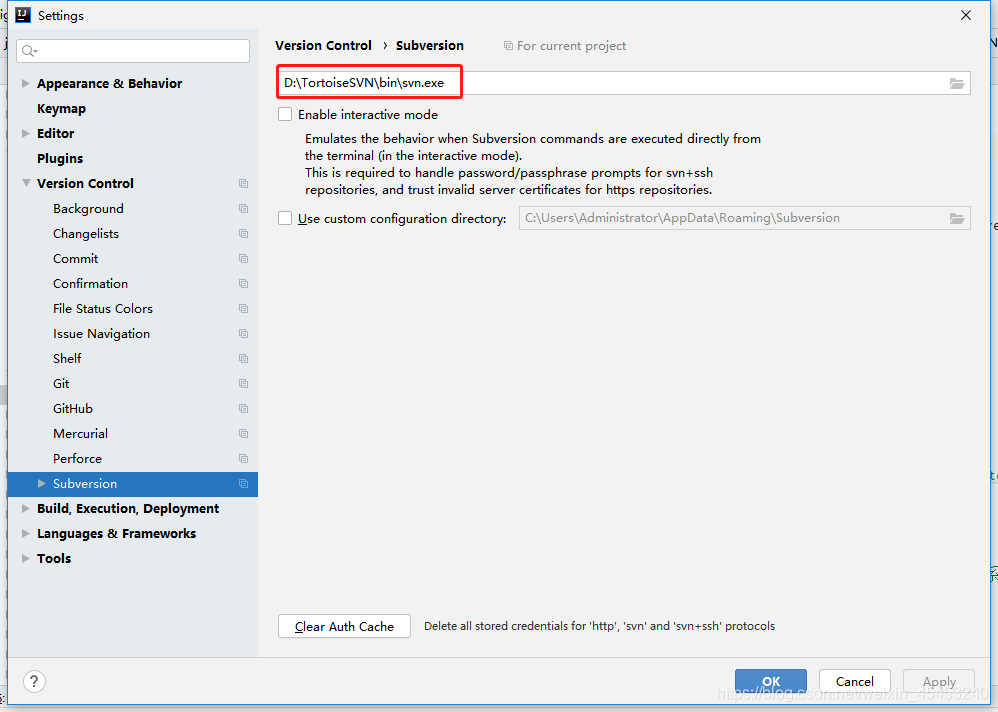This screenshot has width=998, height=712.
Task: Click the project-level icon beside Confirmation
Action: coord(243,283)
